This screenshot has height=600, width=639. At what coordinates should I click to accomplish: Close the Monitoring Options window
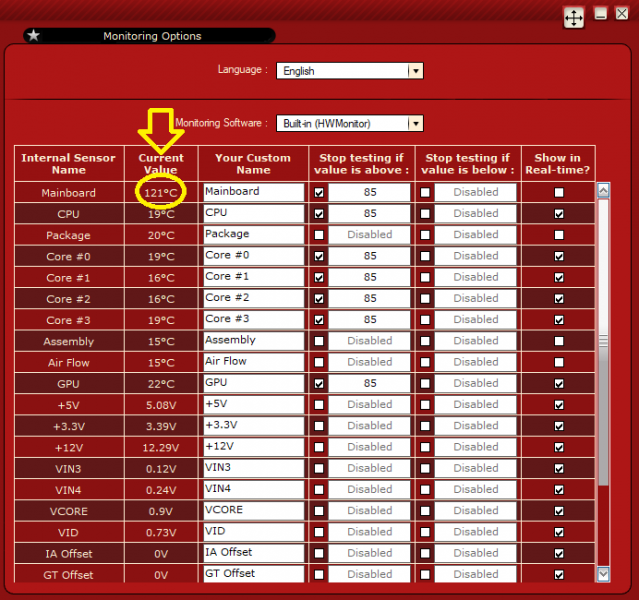point(622,14)
